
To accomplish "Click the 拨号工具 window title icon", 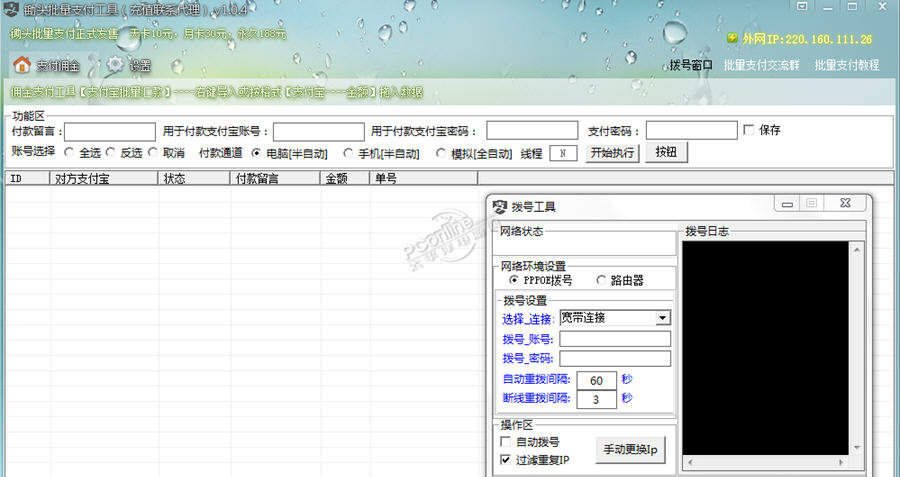I will pyautogui.click(x=499, y=206).
